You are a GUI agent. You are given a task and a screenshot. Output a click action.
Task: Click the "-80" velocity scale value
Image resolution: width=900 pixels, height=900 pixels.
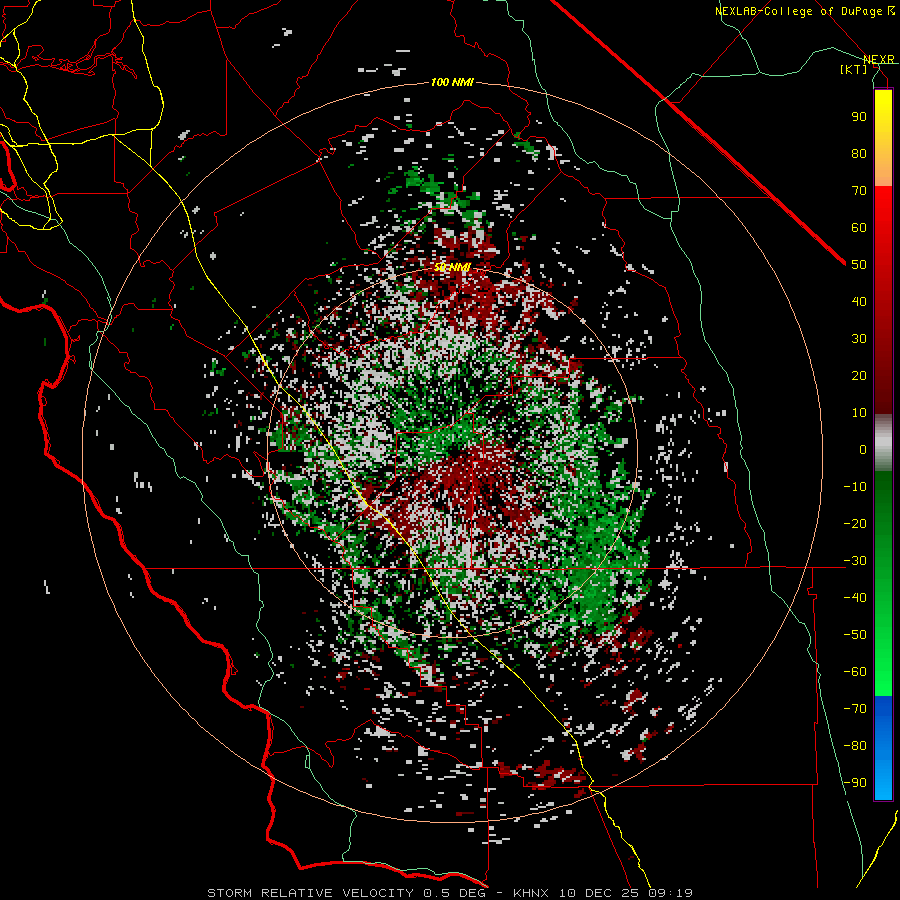[855, 746]
